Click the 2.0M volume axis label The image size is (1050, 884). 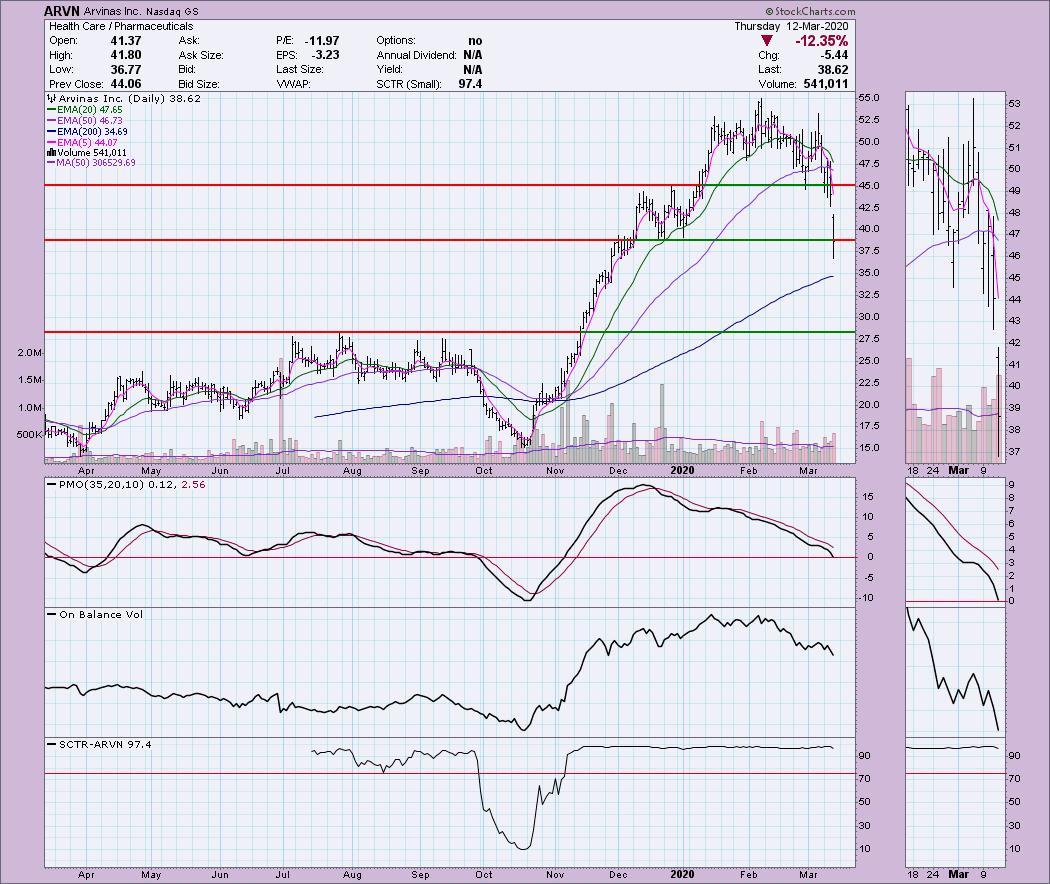click(30, 353)
